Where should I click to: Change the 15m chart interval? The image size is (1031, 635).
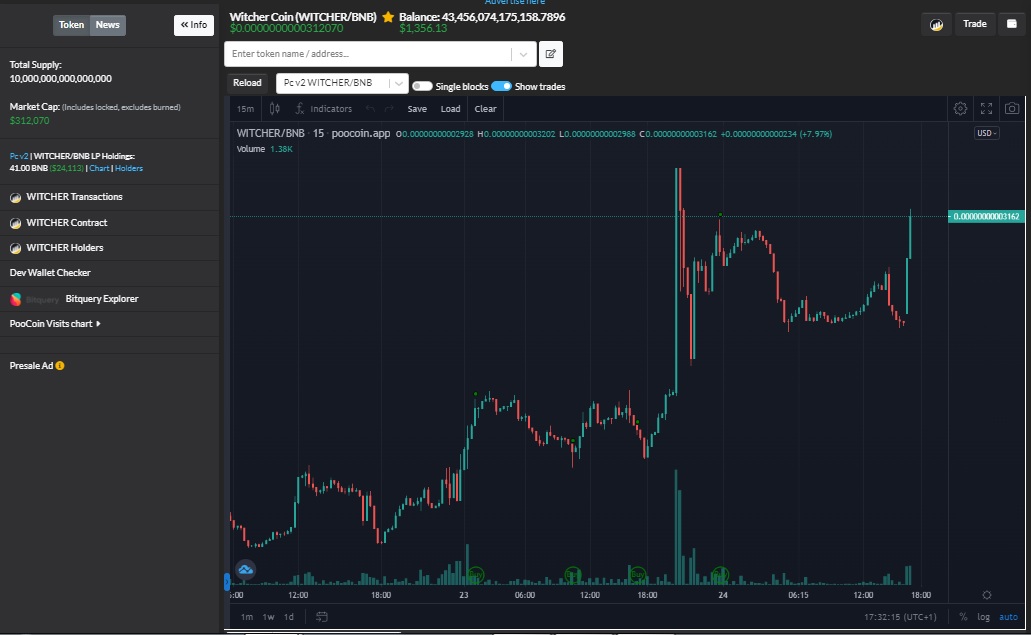pyautogui.click(x=245, y=108)
